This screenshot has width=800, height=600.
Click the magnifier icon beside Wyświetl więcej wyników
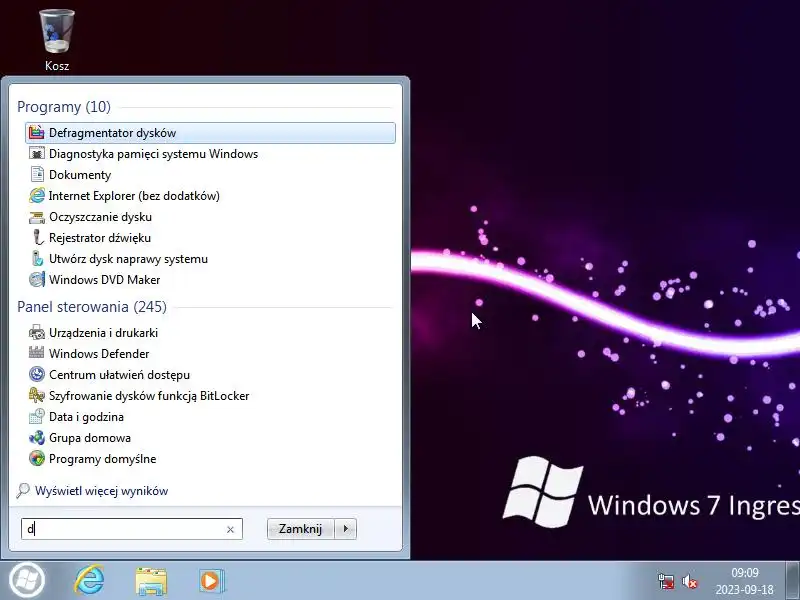(22, 491)
